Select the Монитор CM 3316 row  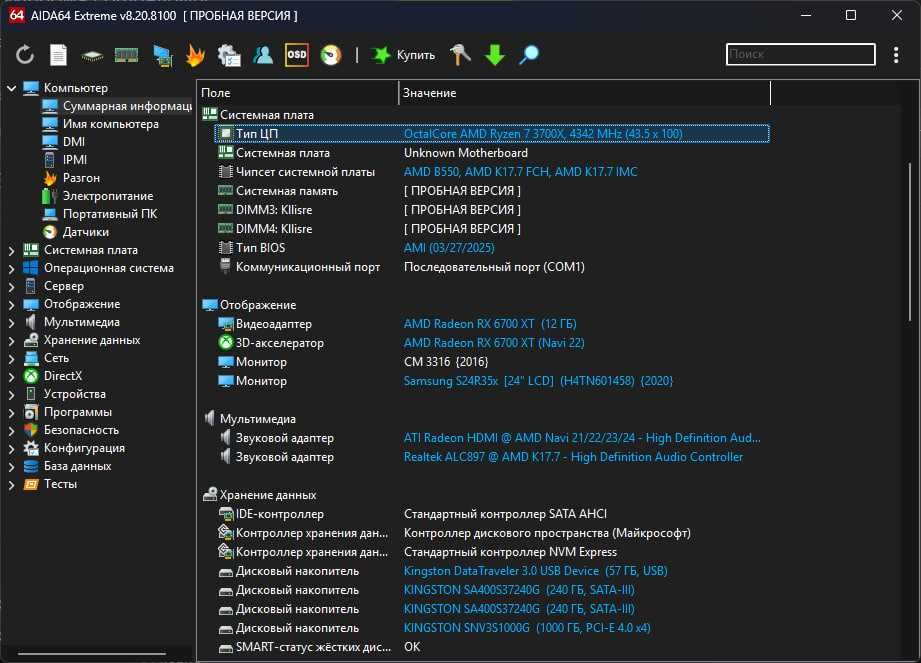[x=492, y=362]
